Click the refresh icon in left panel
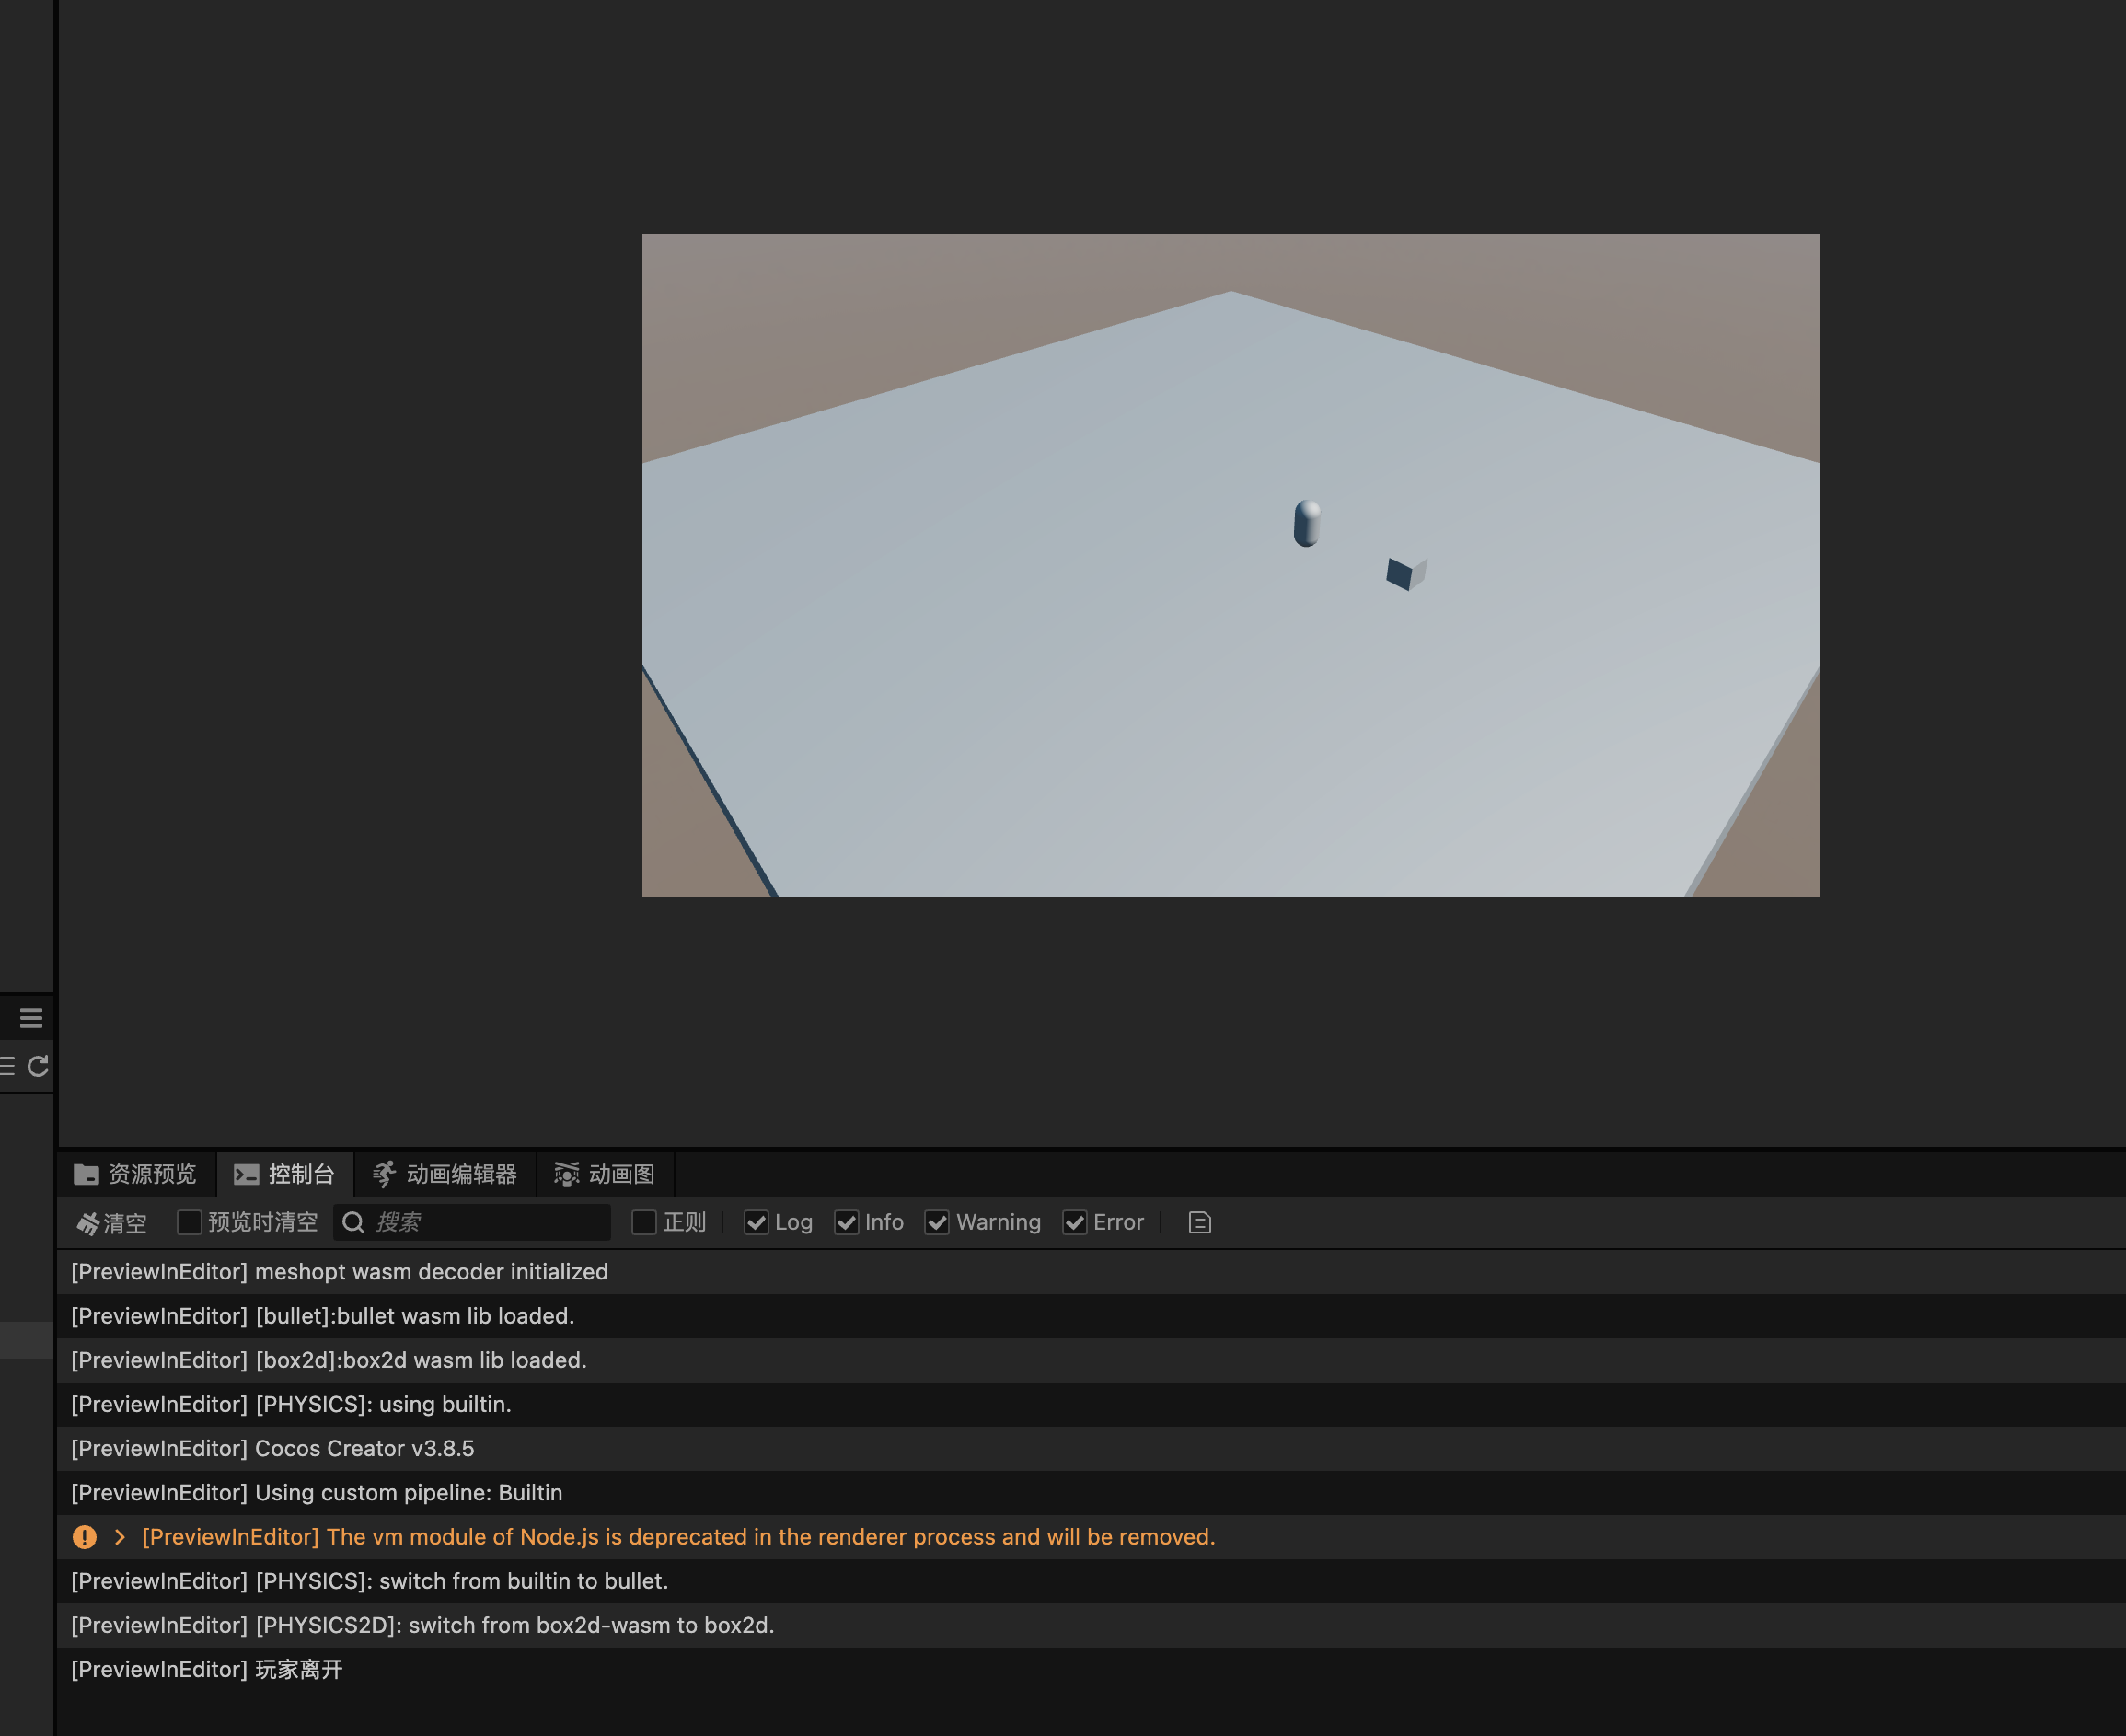This screenshot has height=1736, width=2126. tap(38, 1066)
